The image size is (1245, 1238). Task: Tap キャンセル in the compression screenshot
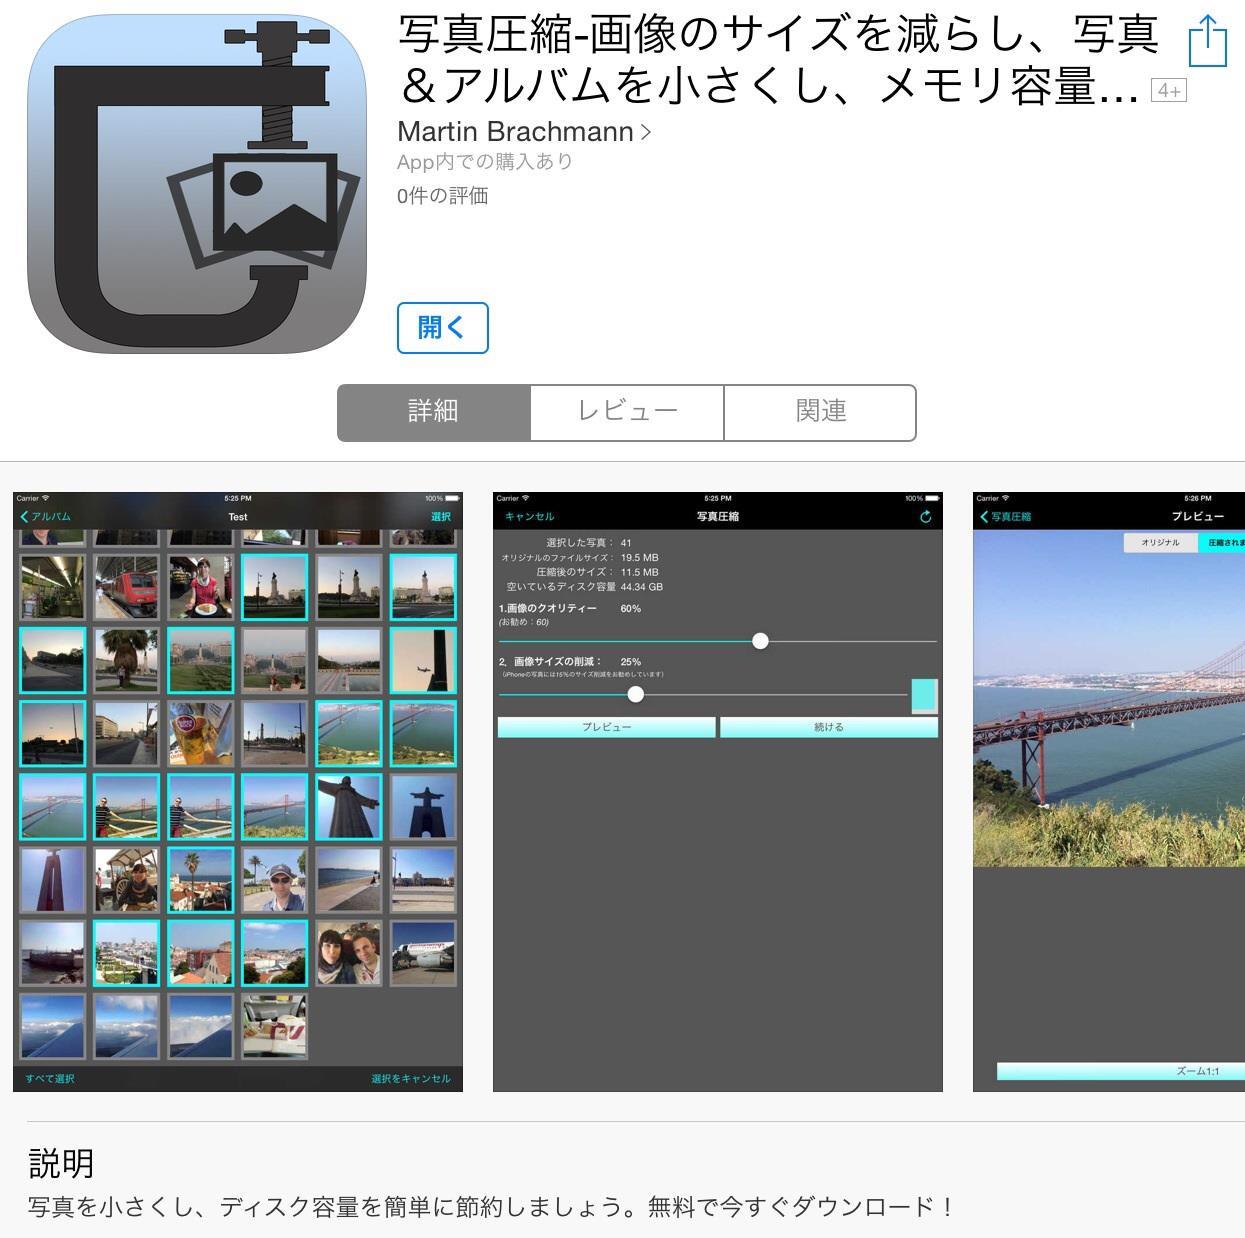530,517
